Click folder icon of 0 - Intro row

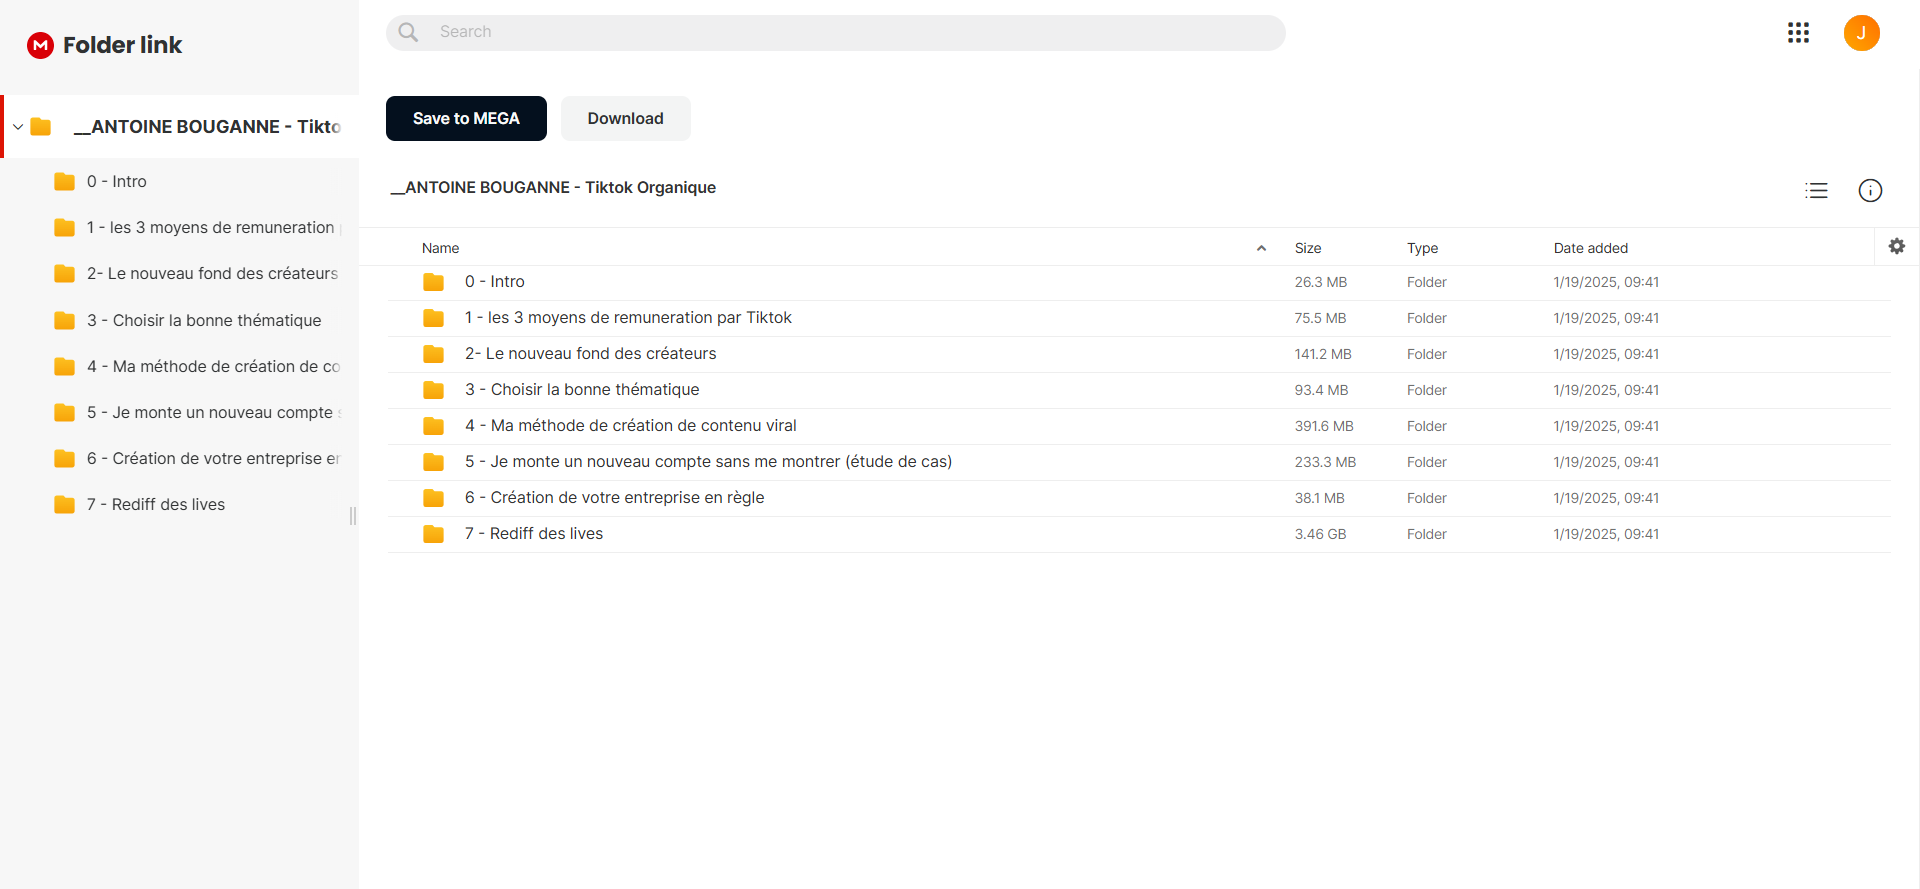coord(433,282)
